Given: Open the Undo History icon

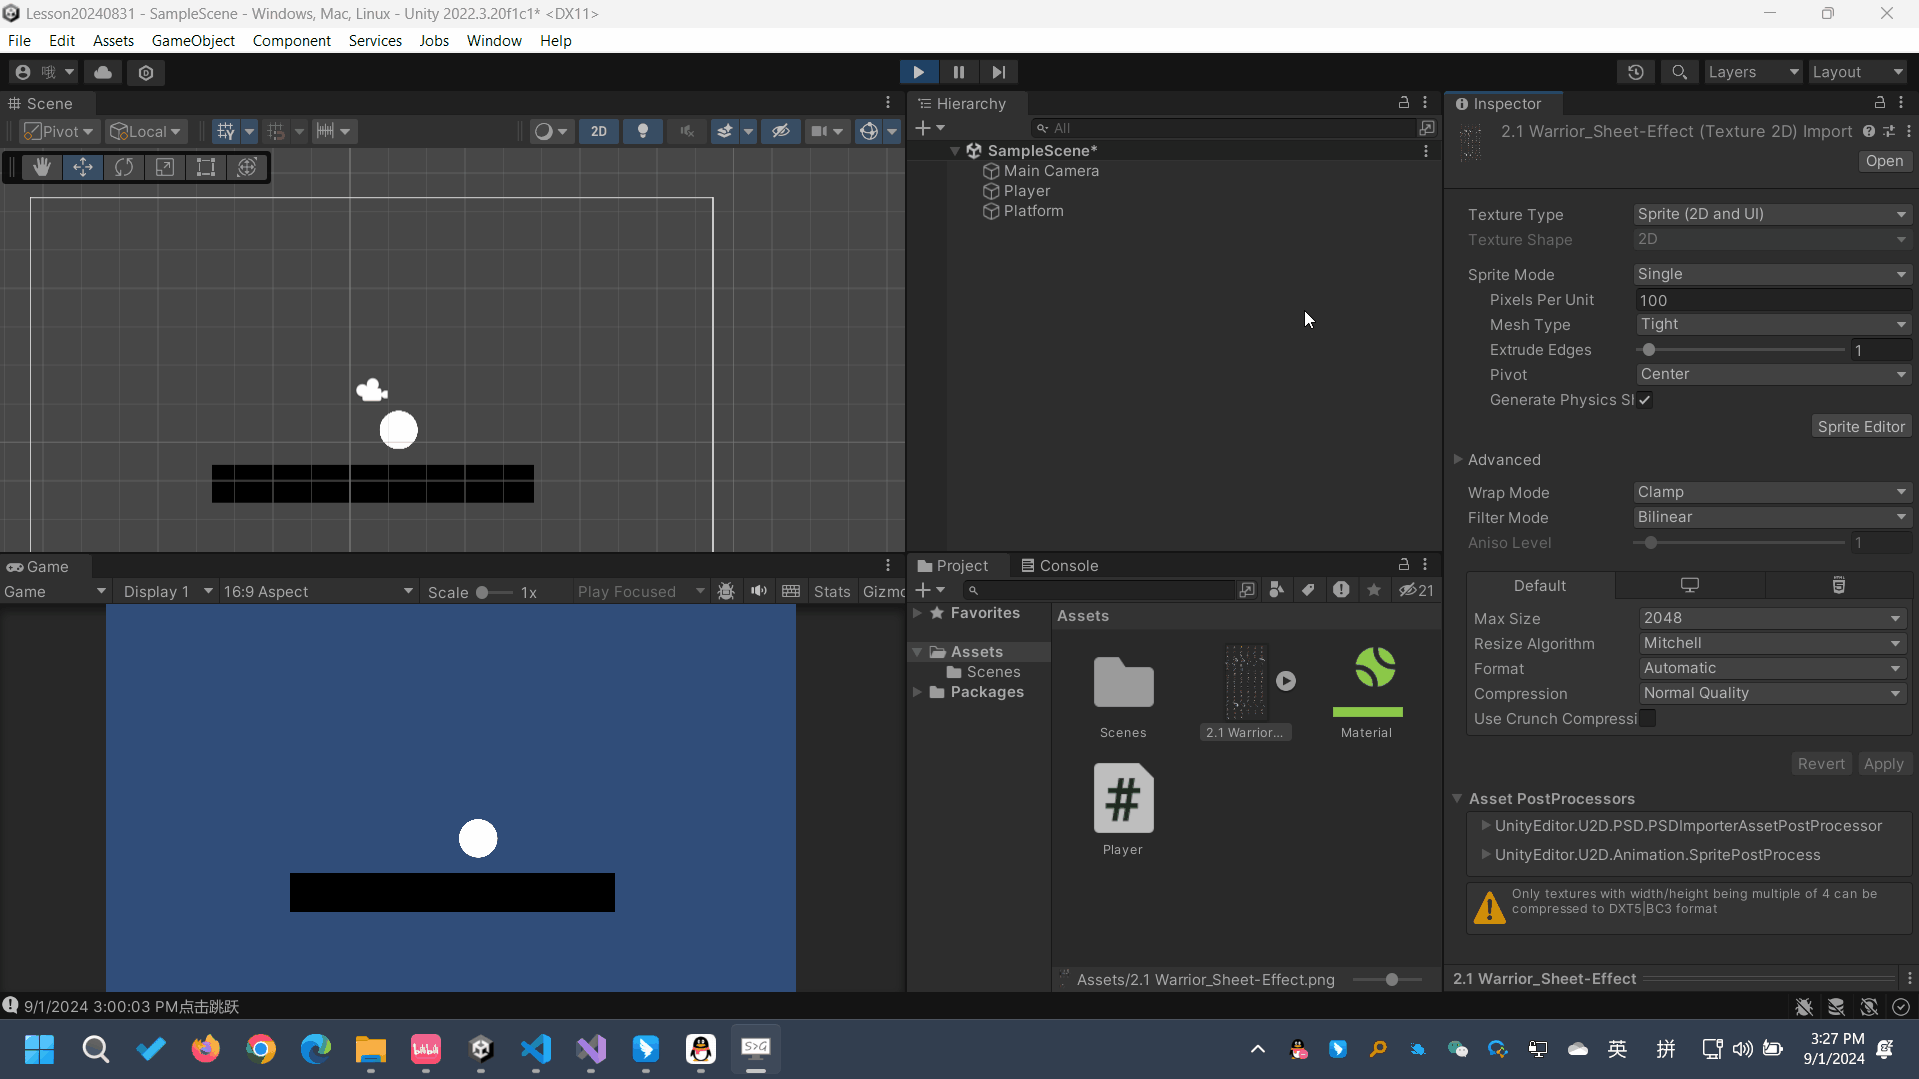Looking at the screenshot, I should (x=1635, y=72).
